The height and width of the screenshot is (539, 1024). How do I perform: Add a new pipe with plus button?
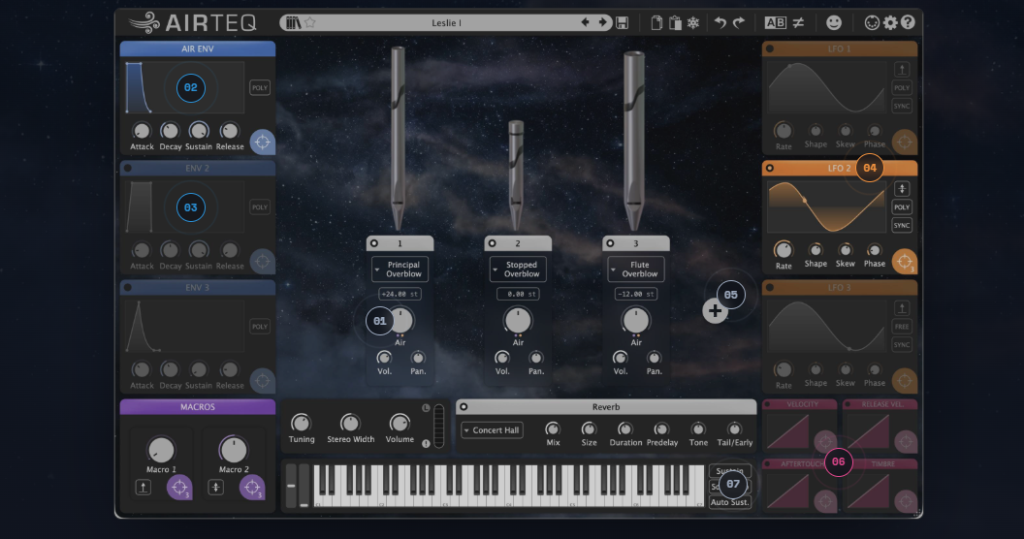pos(714,311)
